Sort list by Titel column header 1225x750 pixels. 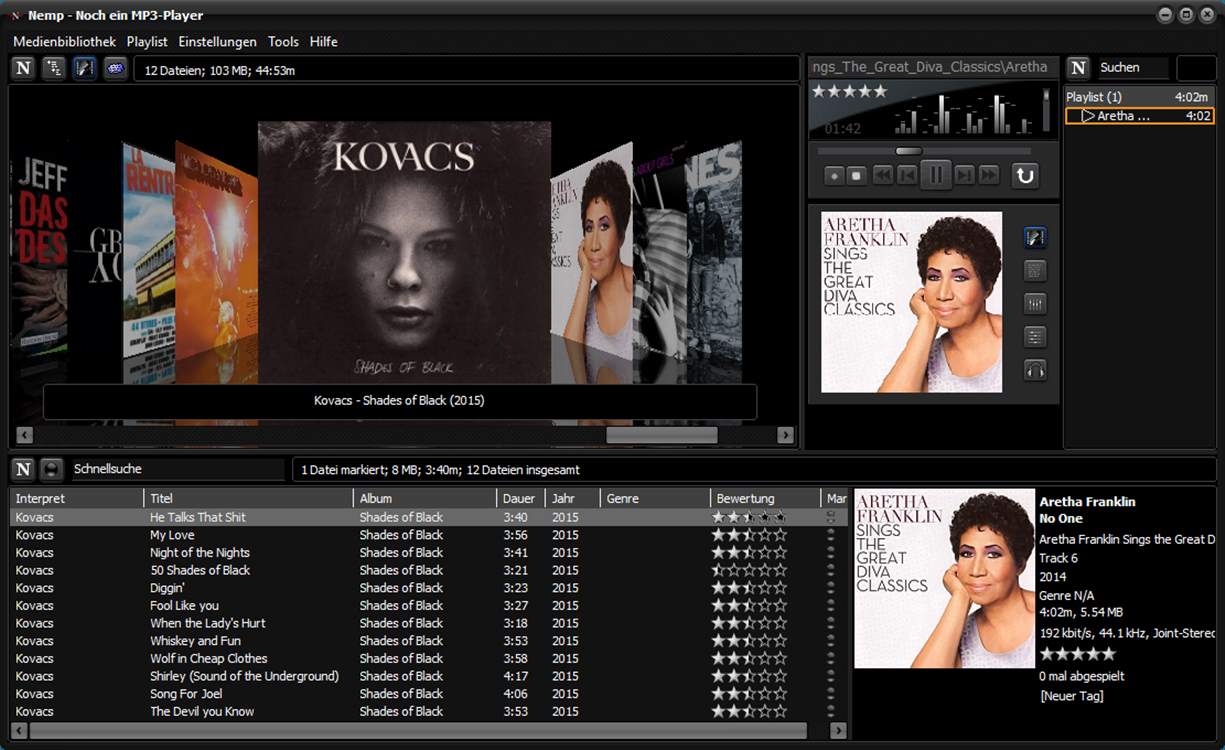[x=248, y=498]
